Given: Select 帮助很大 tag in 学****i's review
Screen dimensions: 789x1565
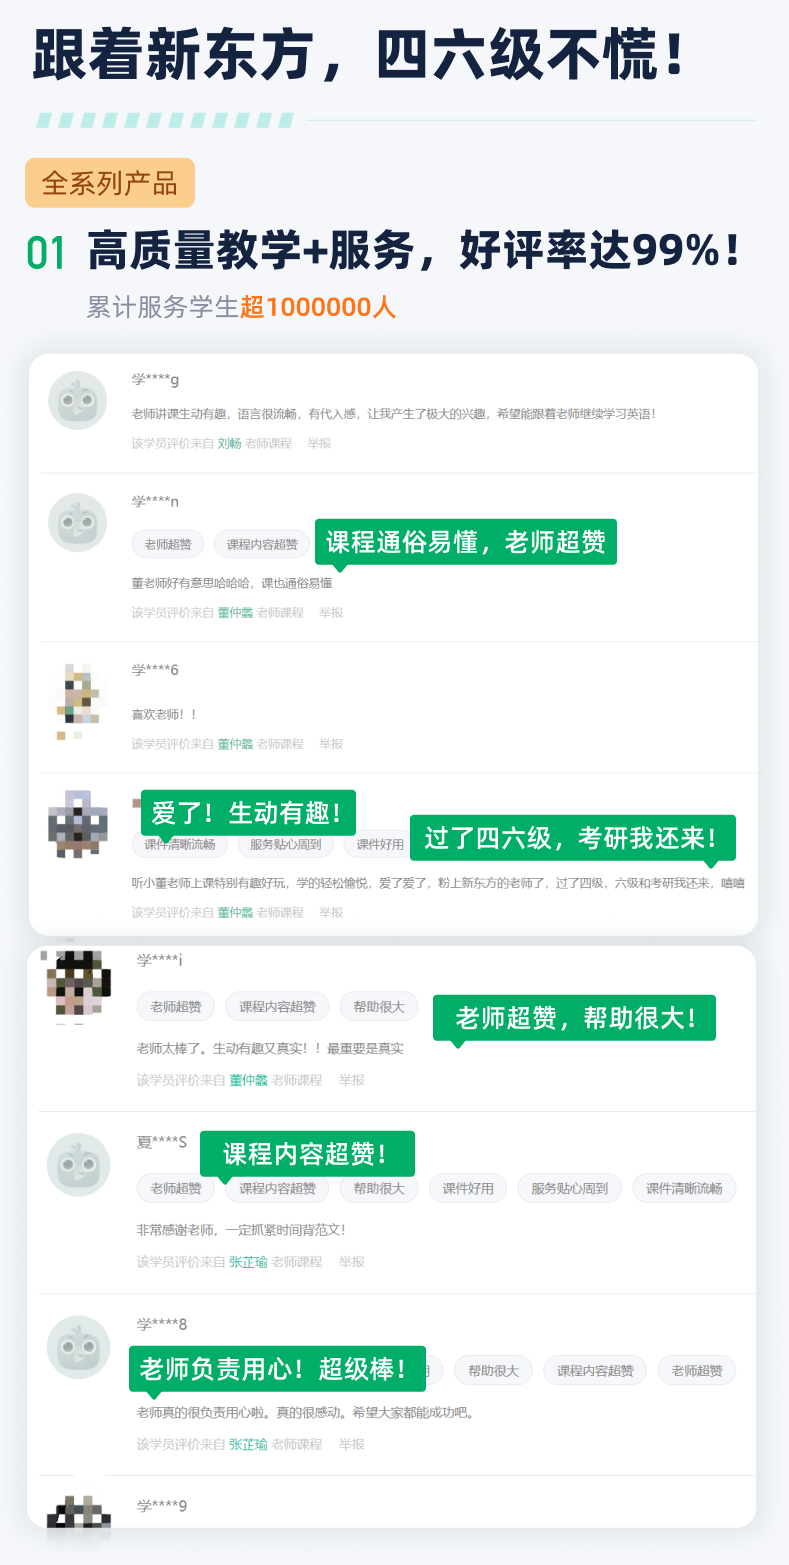Looking at the screenshot, I should (379, 1007).
